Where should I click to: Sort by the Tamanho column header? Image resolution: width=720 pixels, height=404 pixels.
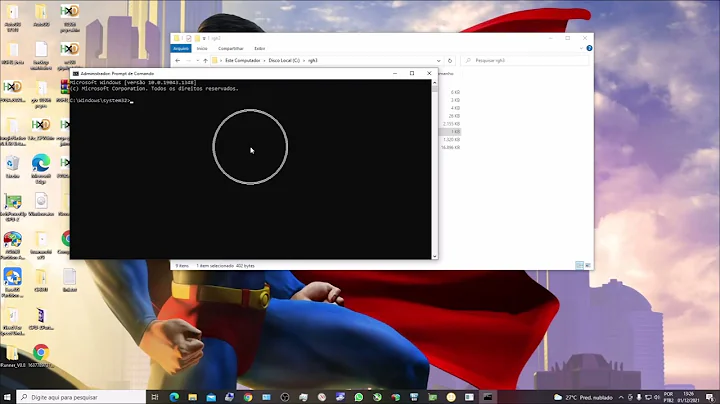(446, 73)
